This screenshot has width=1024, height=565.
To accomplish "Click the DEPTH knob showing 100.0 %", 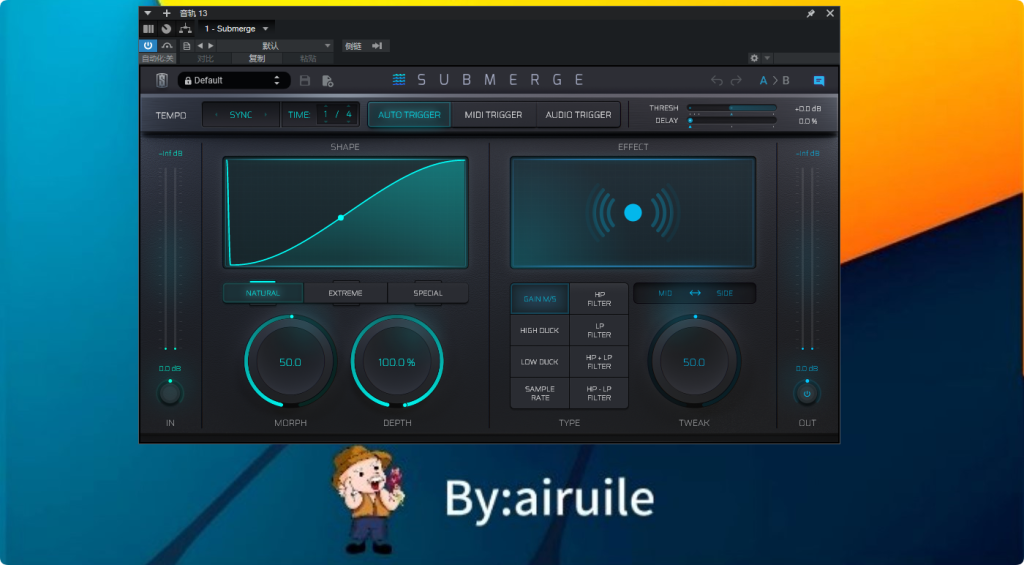I will point(397,361).
